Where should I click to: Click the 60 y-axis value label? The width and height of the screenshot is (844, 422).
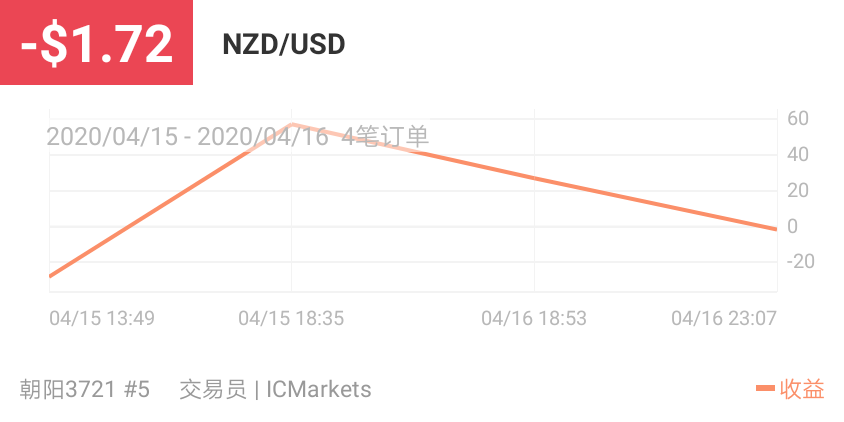click(797, 118)
